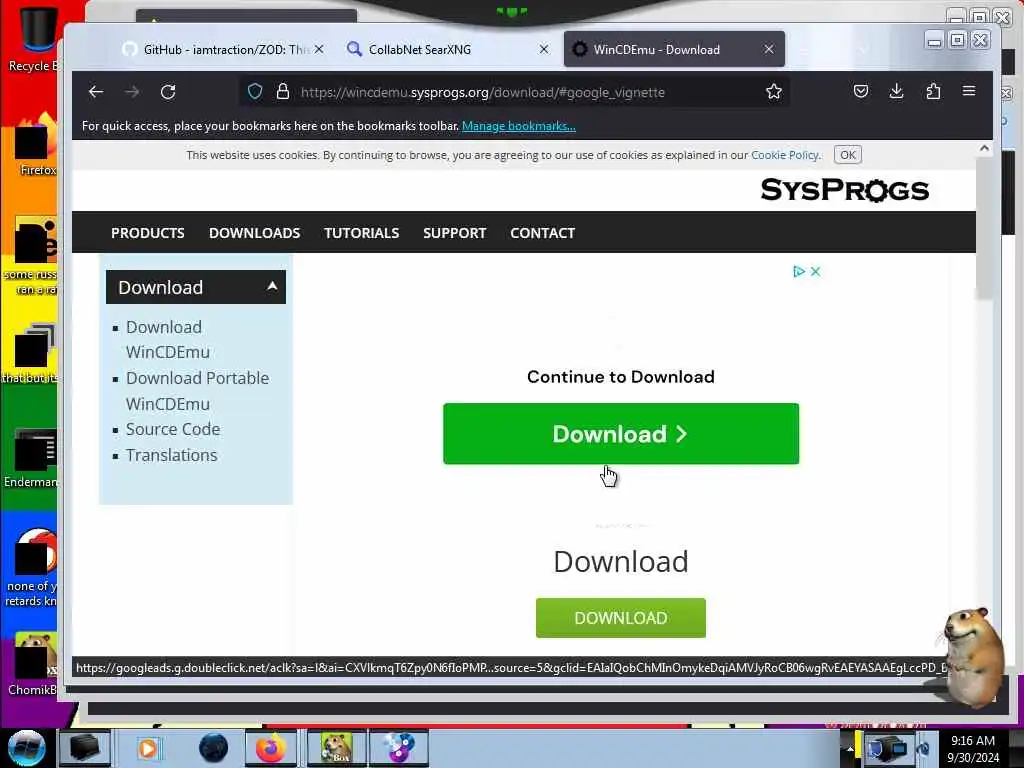Go back to the previous page
This screenshot has width=1024, height=768.
point(96,92)
